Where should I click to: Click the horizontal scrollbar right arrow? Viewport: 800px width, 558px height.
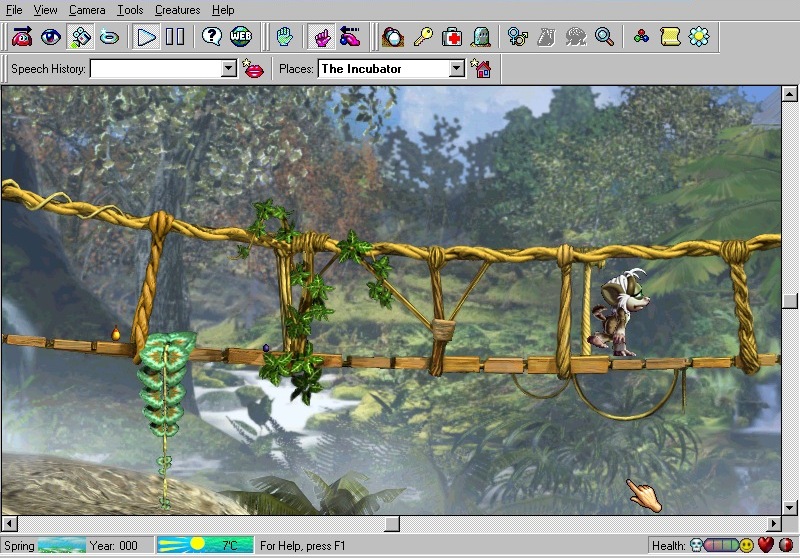click(x=774, y=524)
